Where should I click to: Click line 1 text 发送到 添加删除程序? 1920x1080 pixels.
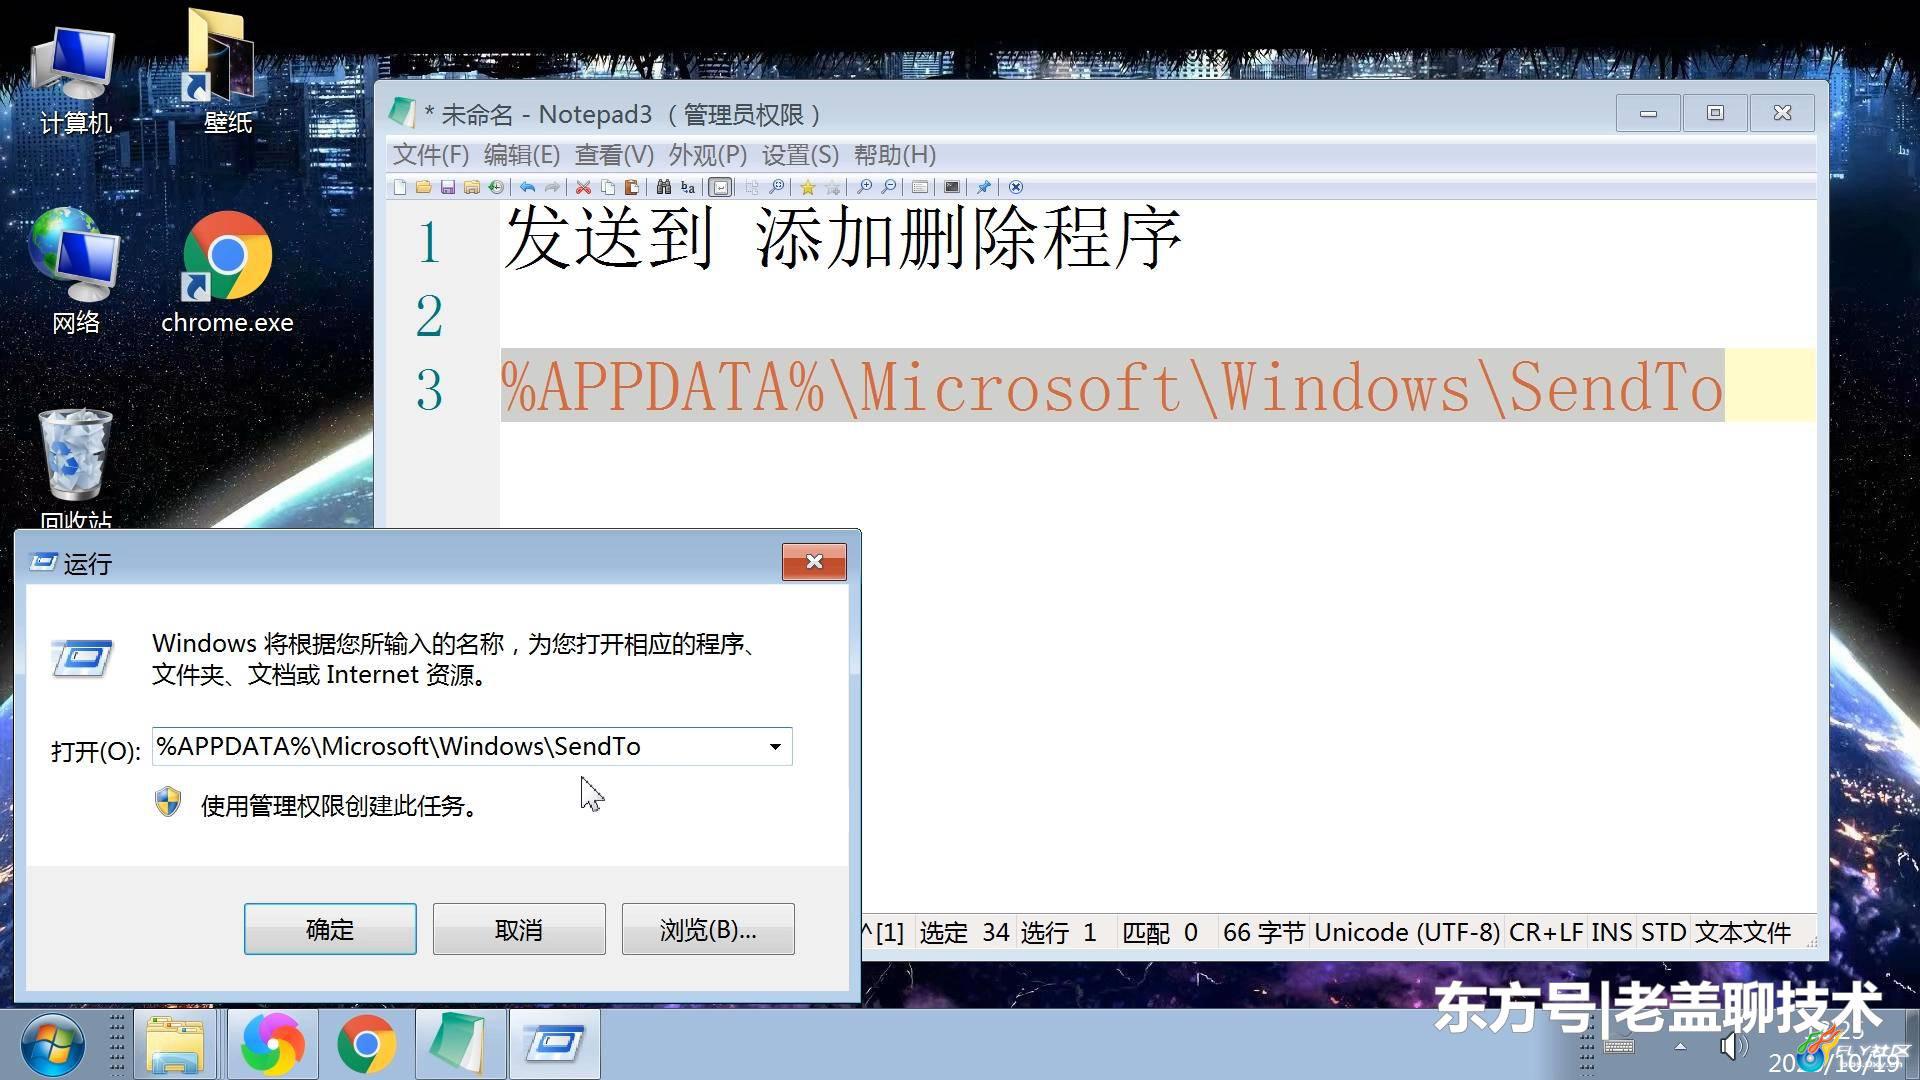click(843, 239)
